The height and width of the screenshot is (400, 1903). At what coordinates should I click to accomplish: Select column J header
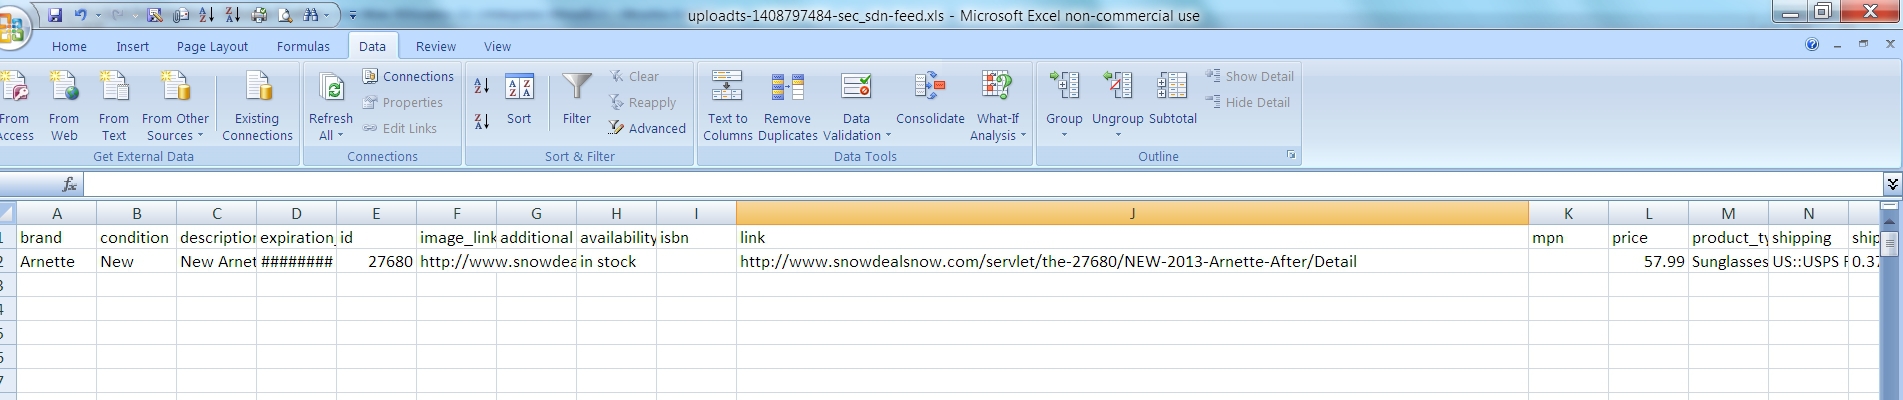pos(1132,213)
